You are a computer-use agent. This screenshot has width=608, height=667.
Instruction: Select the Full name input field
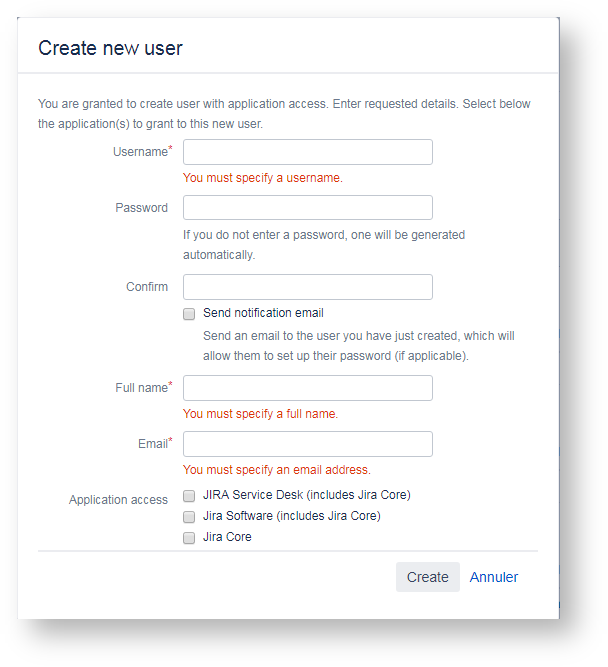tap(307, 388)
